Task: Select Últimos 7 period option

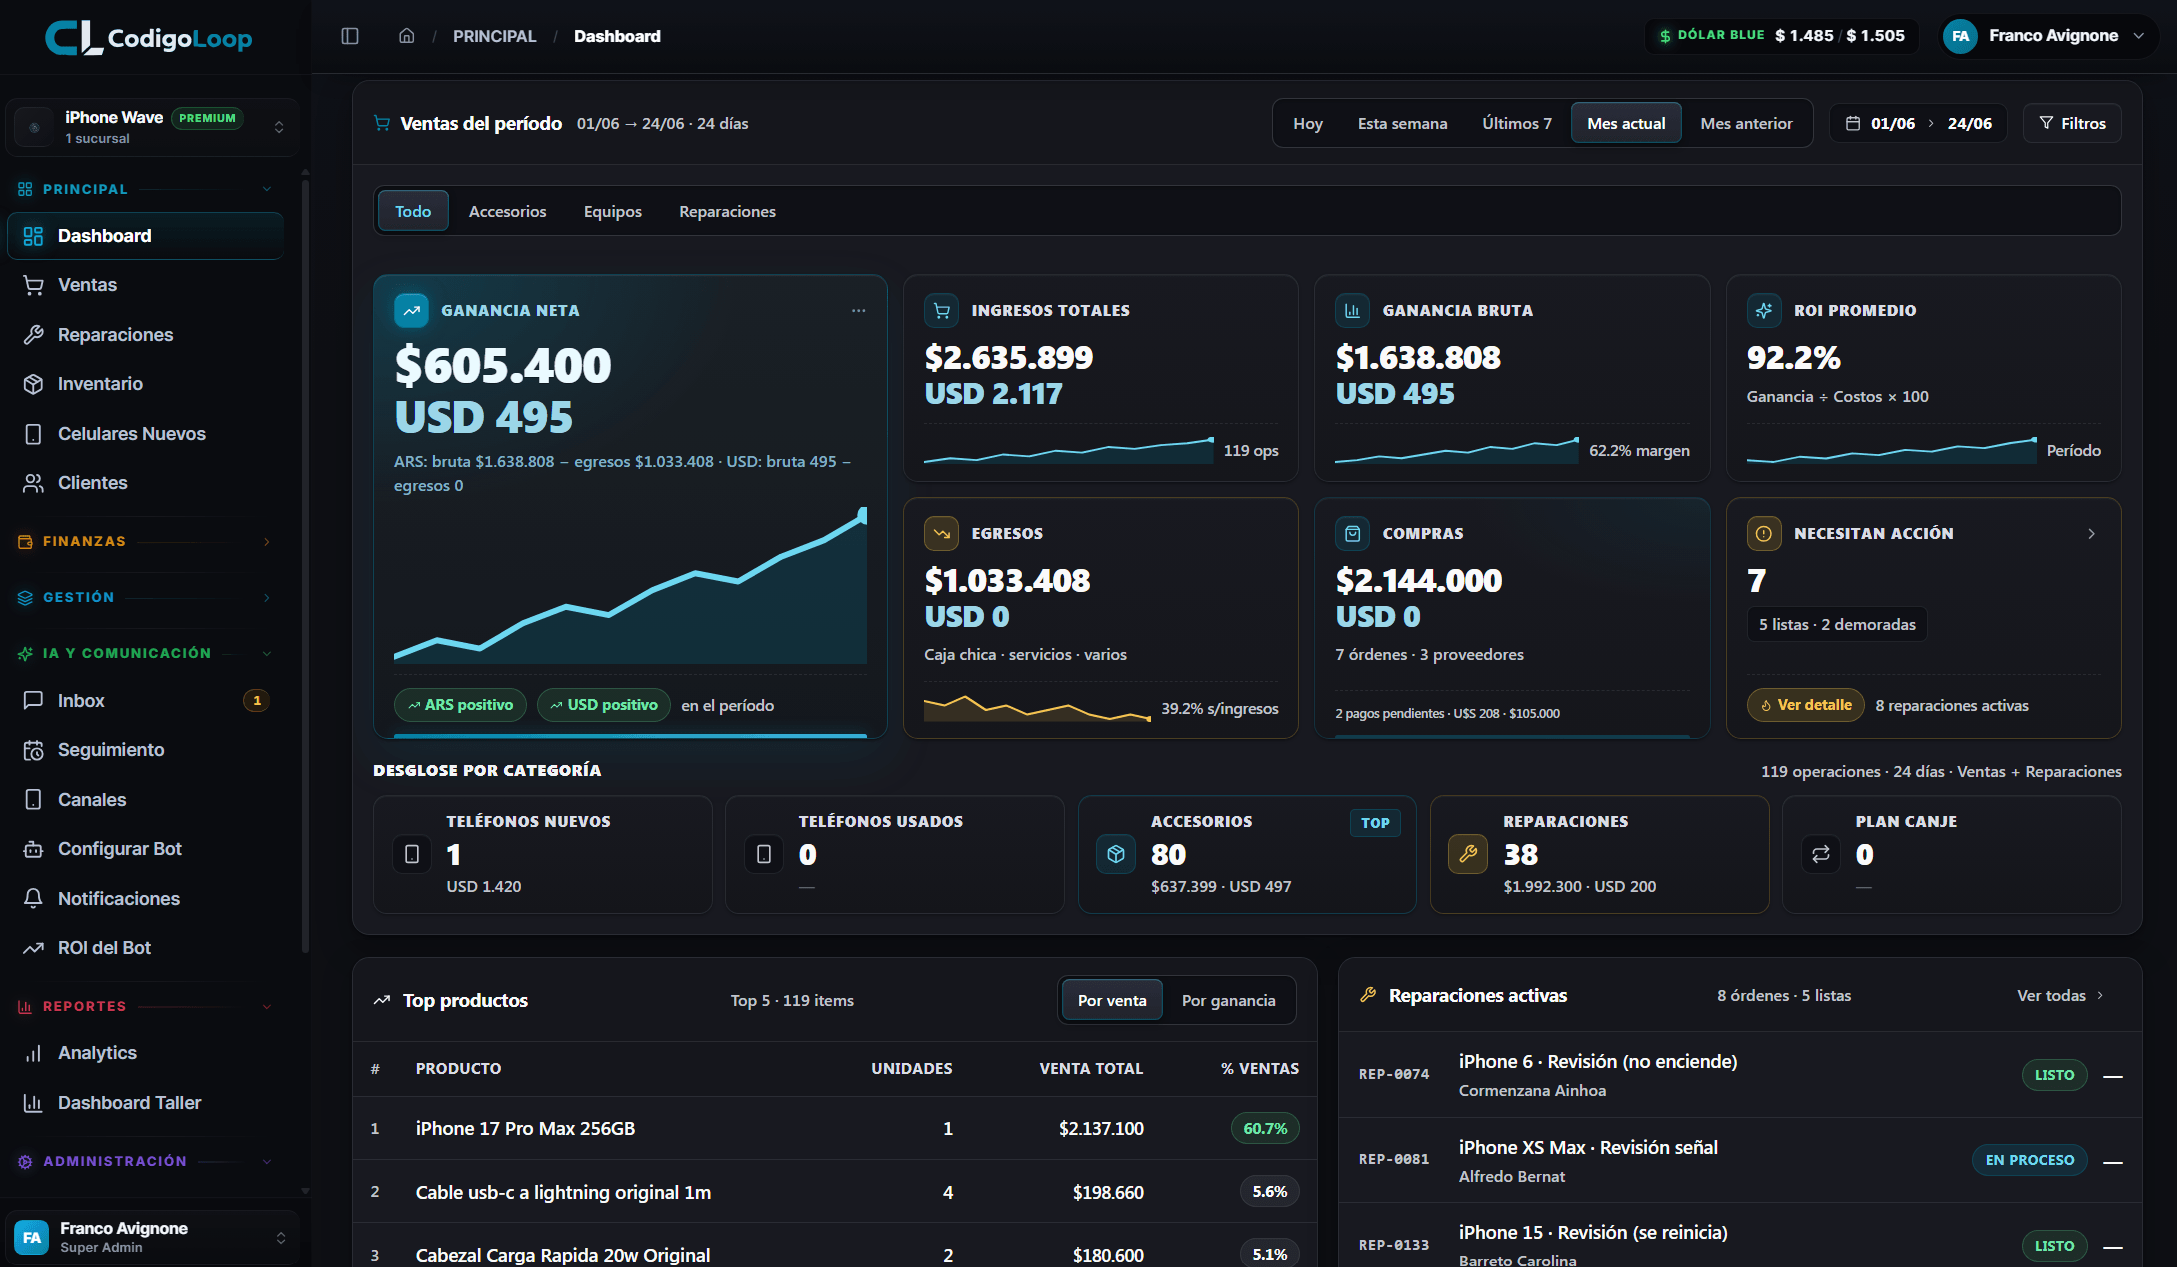Action: [x=1517, y=123]
